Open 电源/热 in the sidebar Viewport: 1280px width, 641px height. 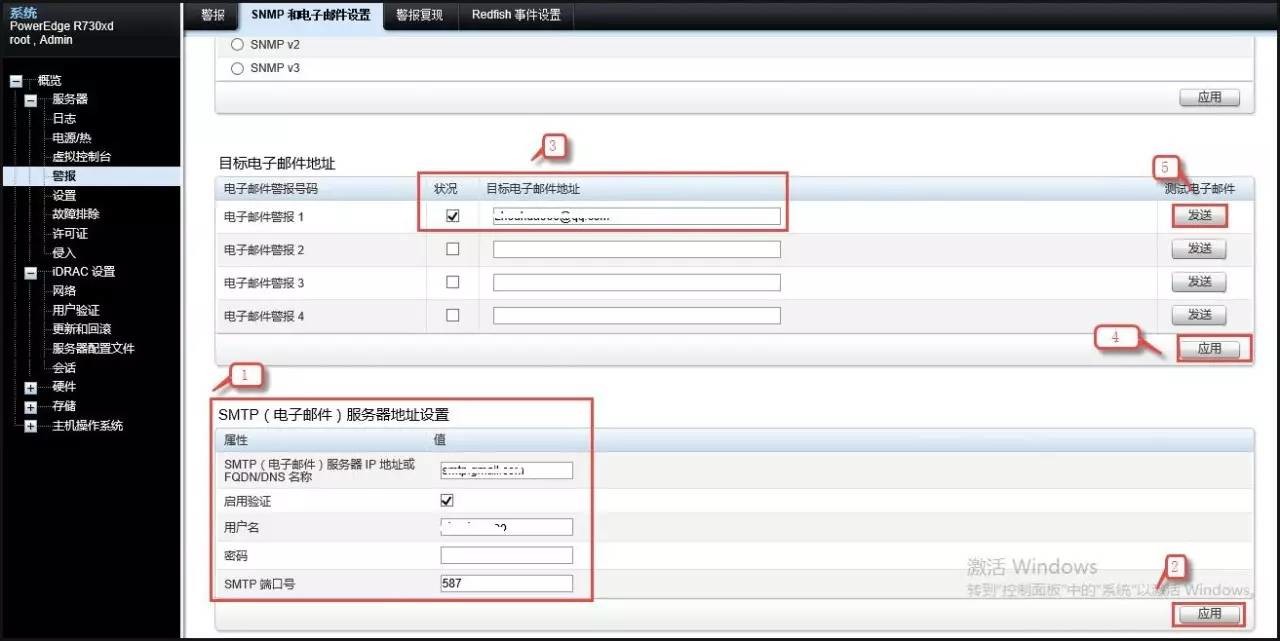point(72,138)
